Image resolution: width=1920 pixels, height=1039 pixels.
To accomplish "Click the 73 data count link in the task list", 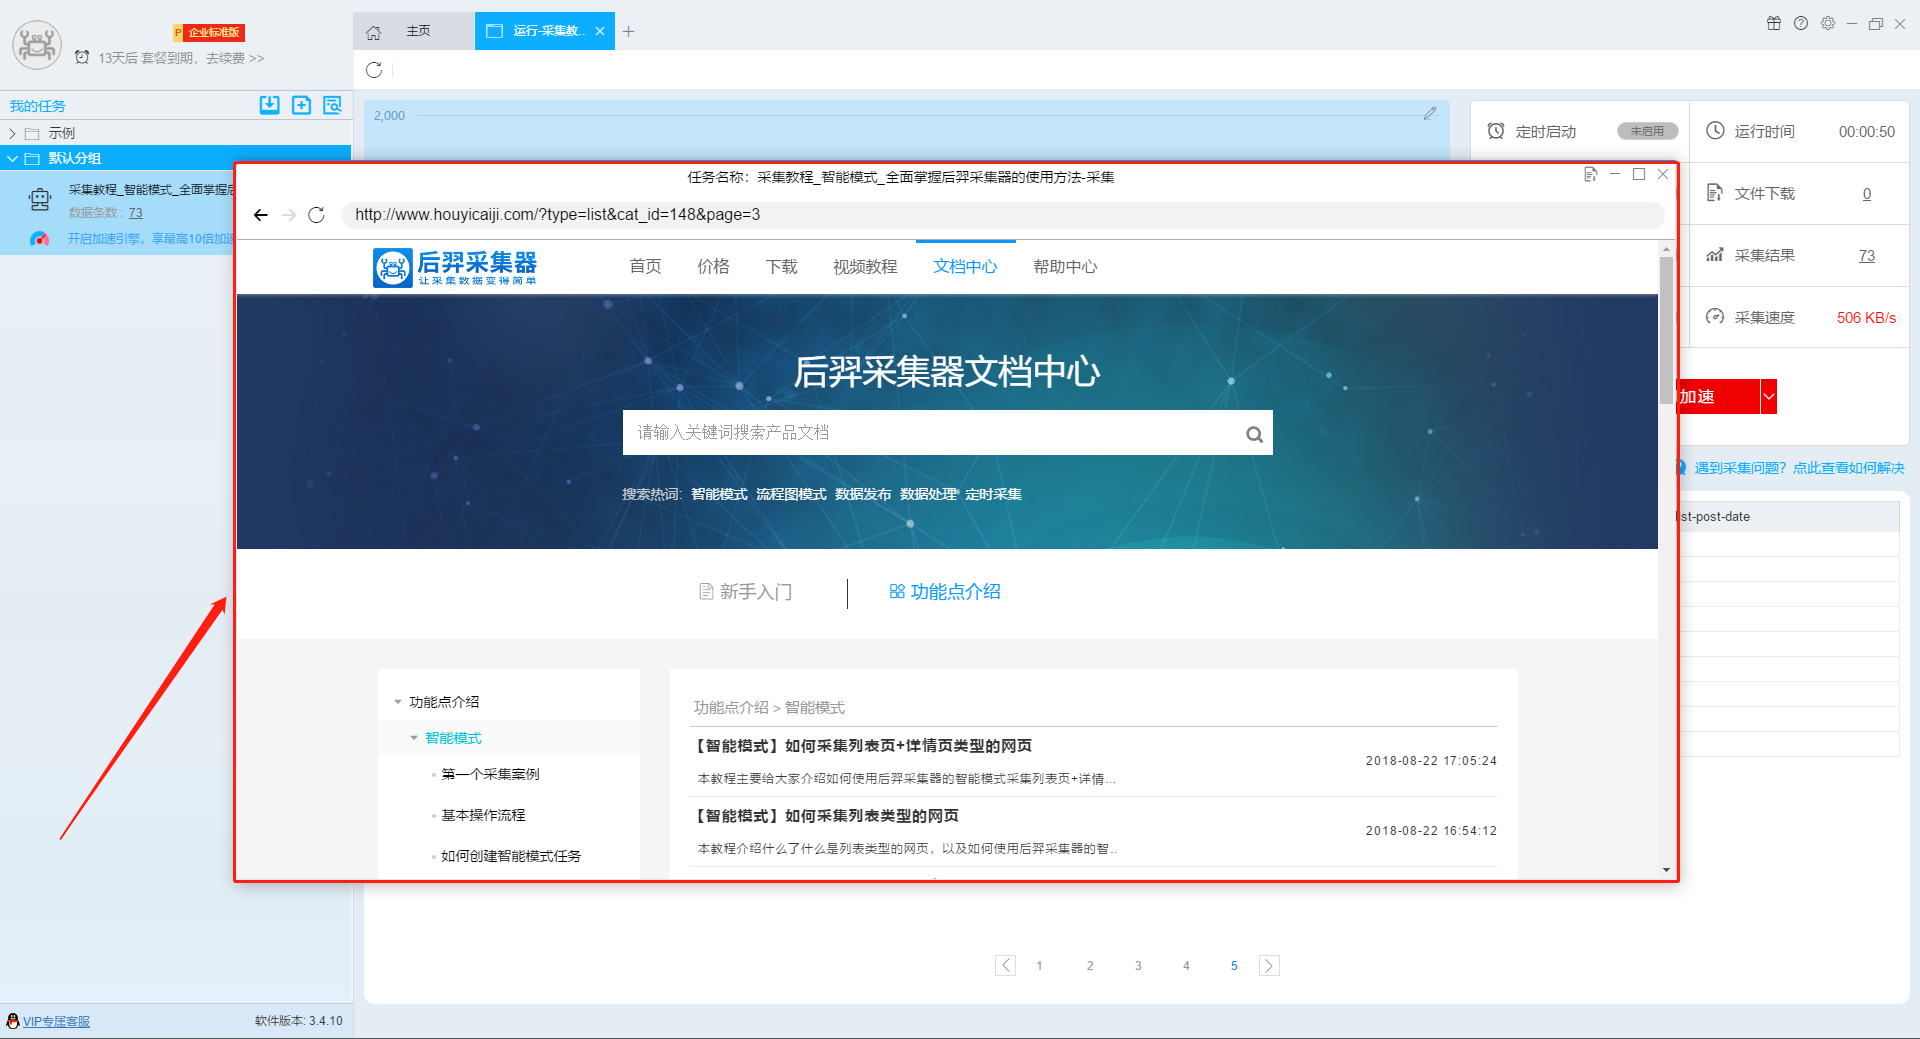I will coord(135,213).
